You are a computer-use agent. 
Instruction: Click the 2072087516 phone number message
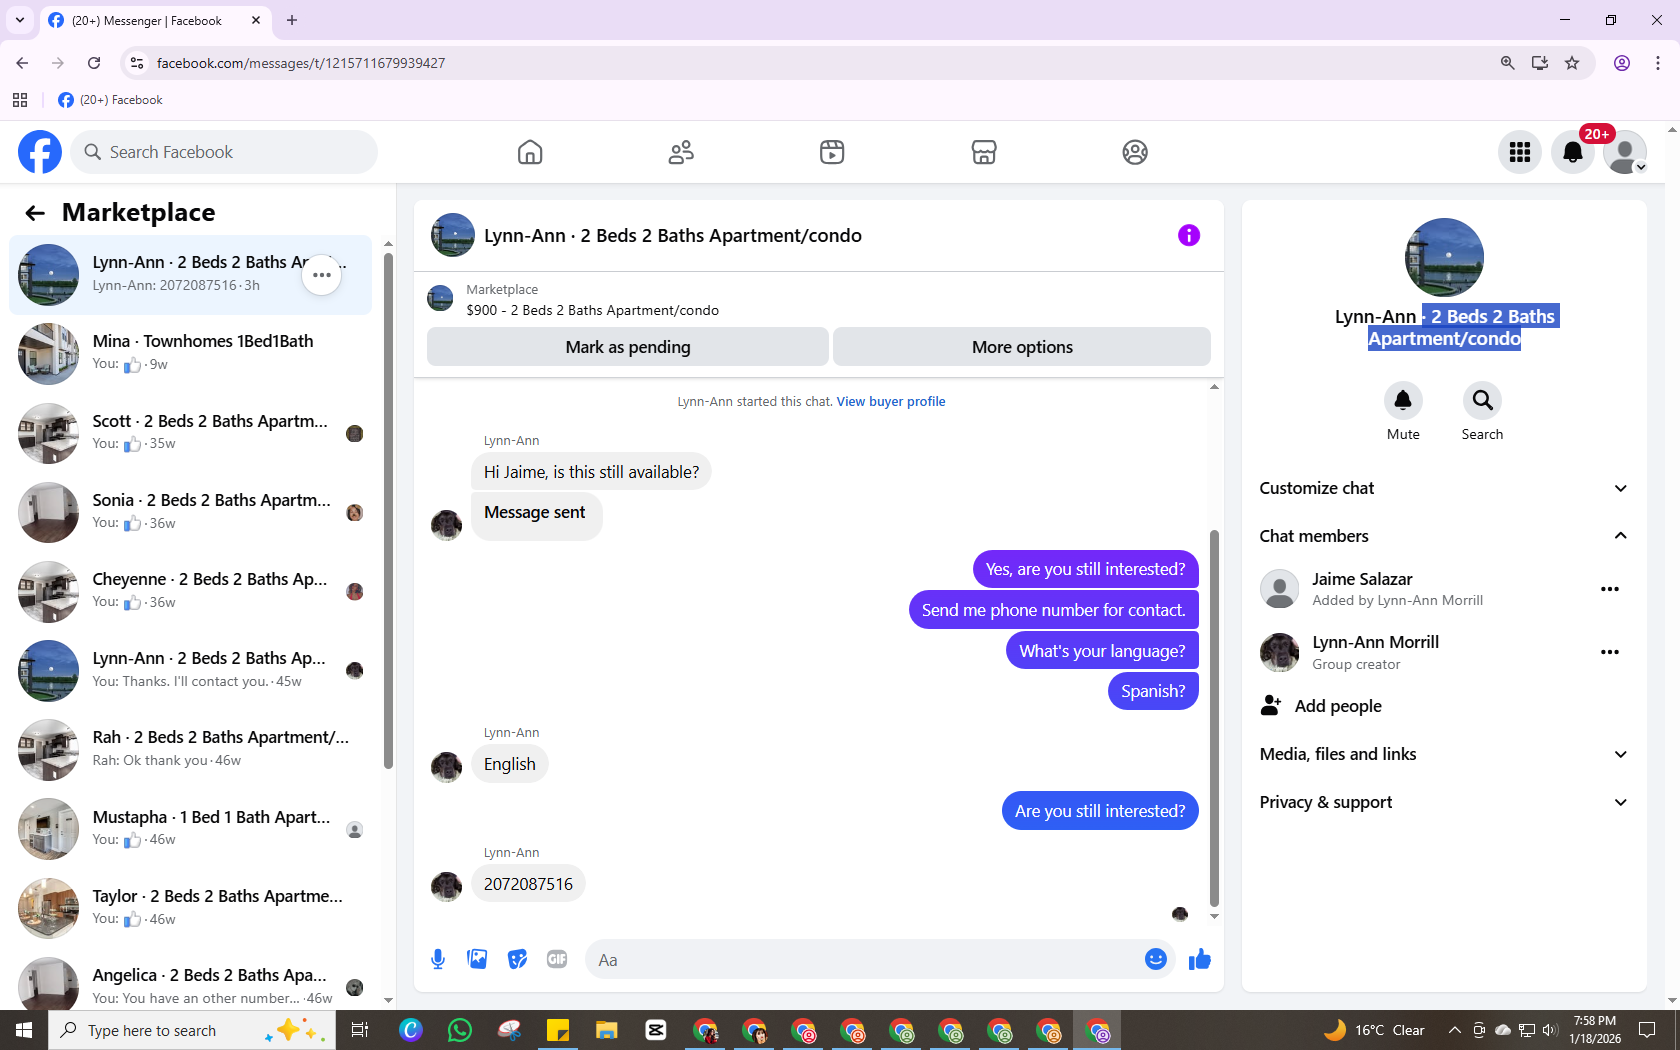click(x=528, y=884)
